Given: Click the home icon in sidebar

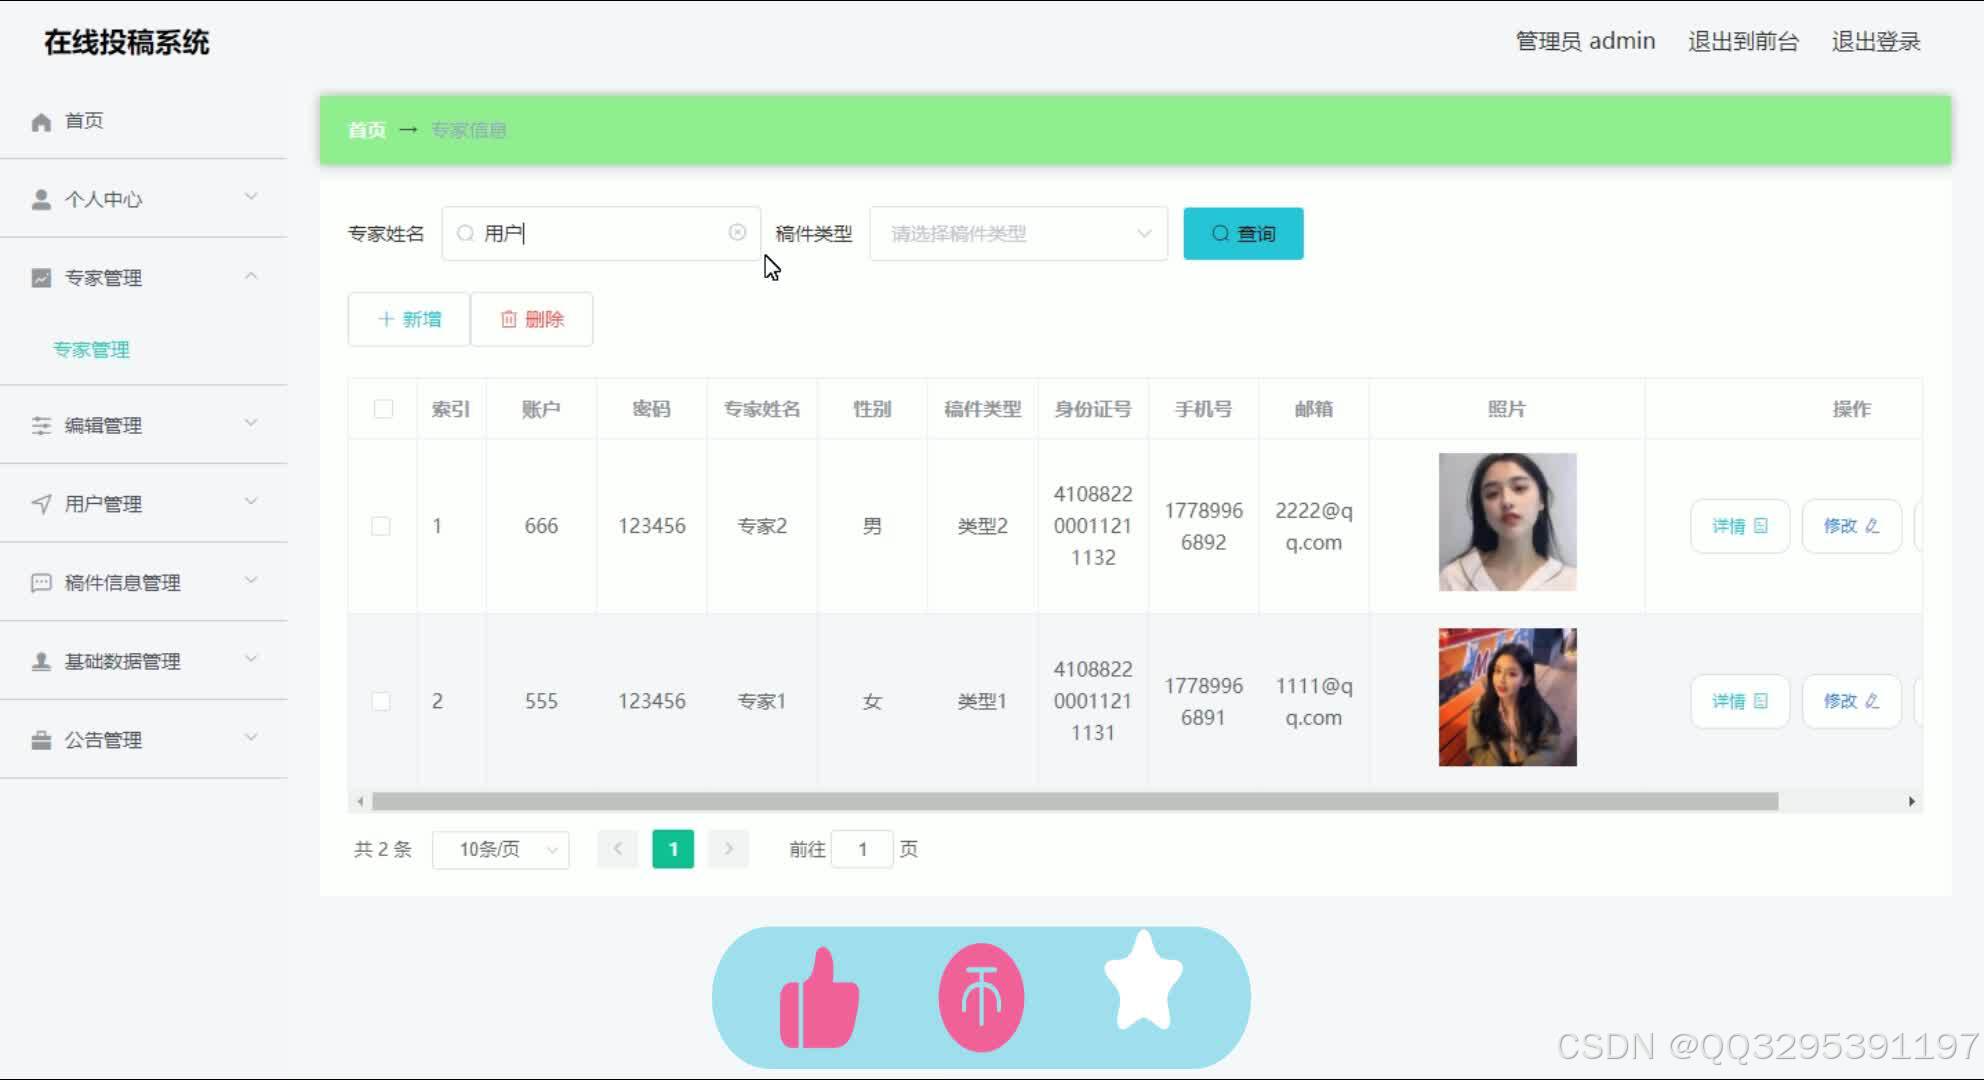Looking at the screenshot, I should (x=41, y=122).
